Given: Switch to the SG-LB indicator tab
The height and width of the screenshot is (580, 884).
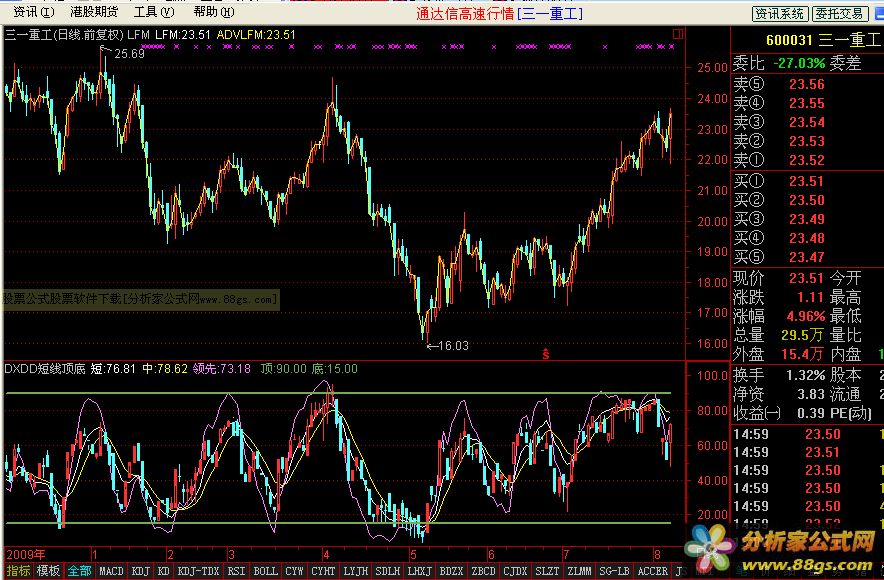Looking at the screenshot, I should 614,571.
